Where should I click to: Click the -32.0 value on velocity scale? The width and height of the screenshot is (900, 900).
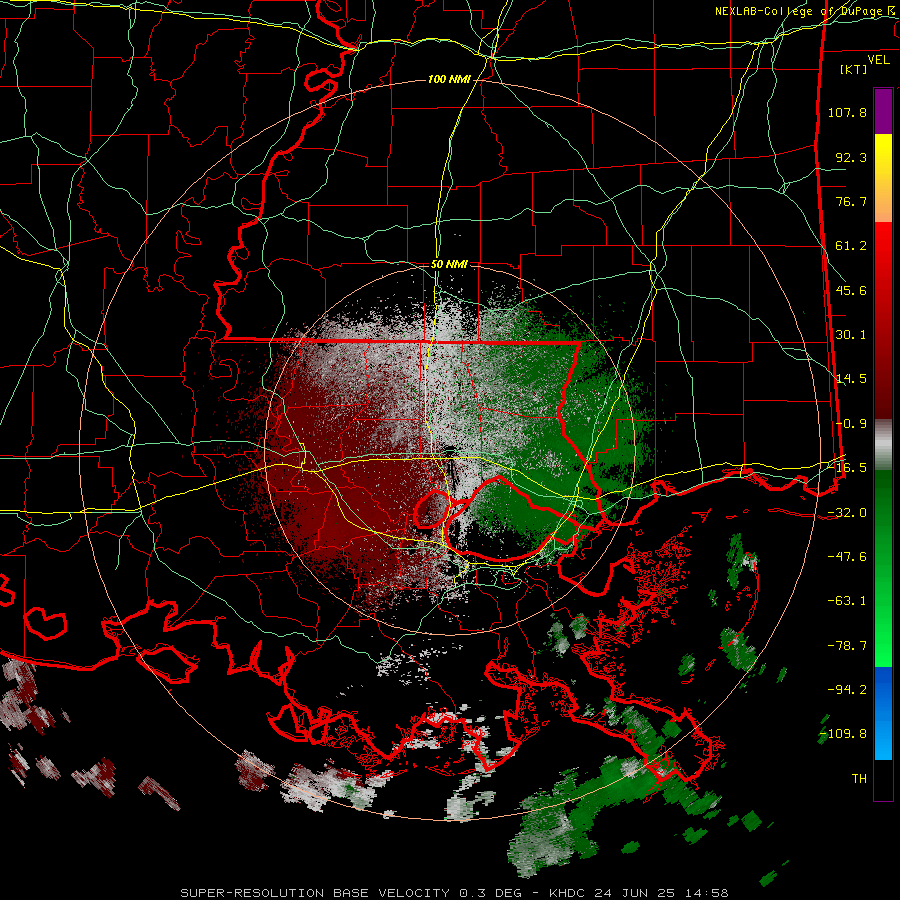click(x=847, y=513)
